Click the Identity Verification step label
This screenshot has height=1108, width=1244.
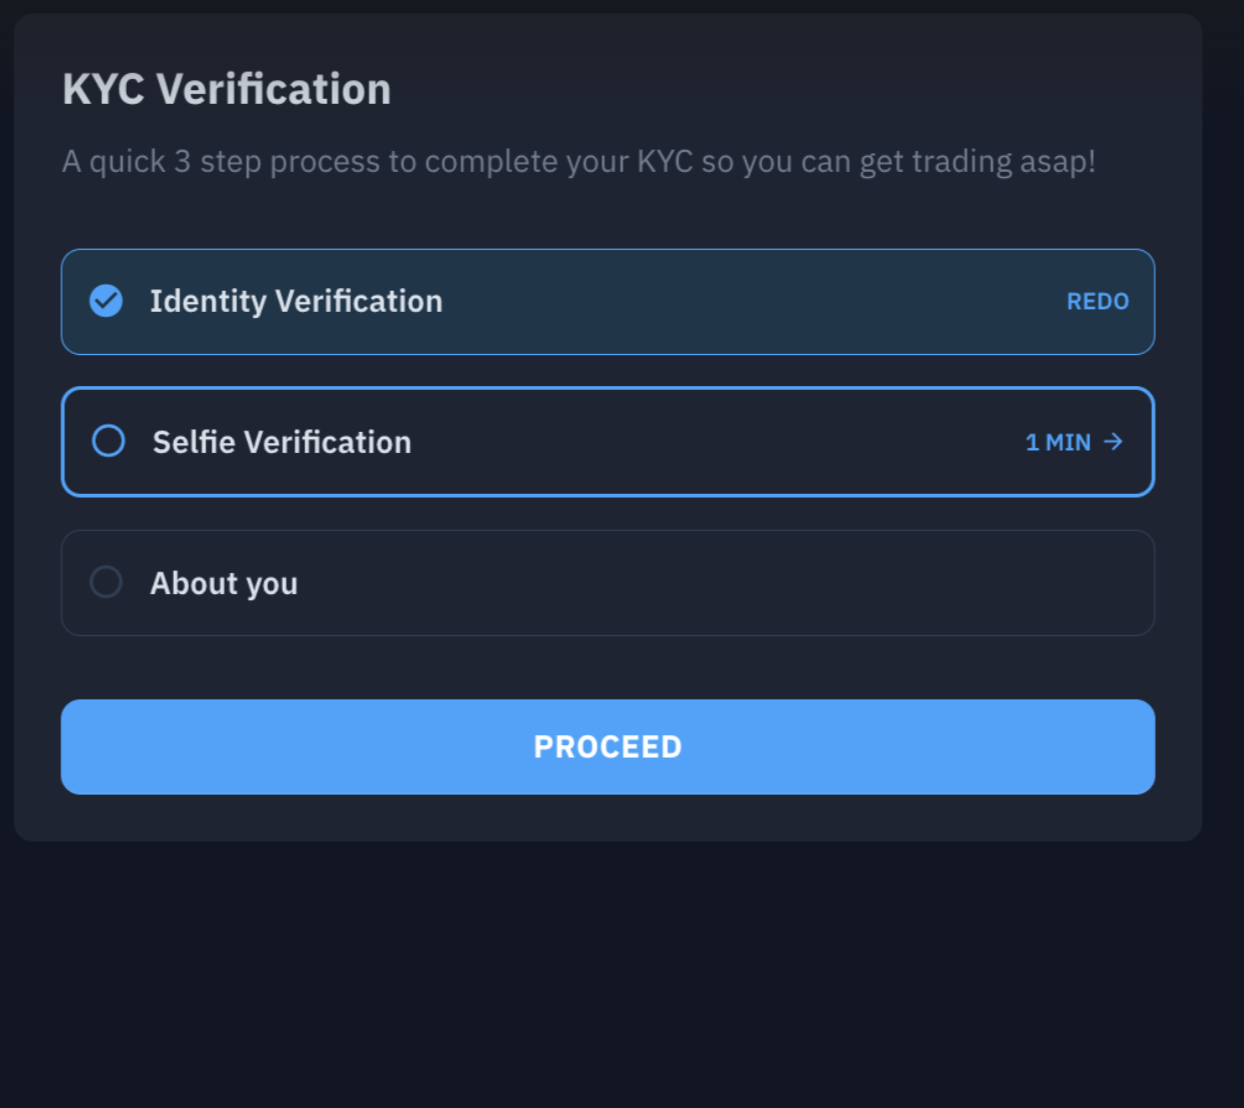[x=296, y=301]
